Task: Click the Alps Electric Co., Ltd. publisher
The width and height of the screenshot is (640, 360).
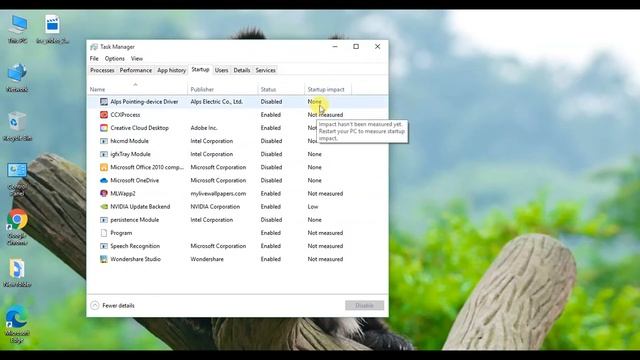Action: pos(217,102)
